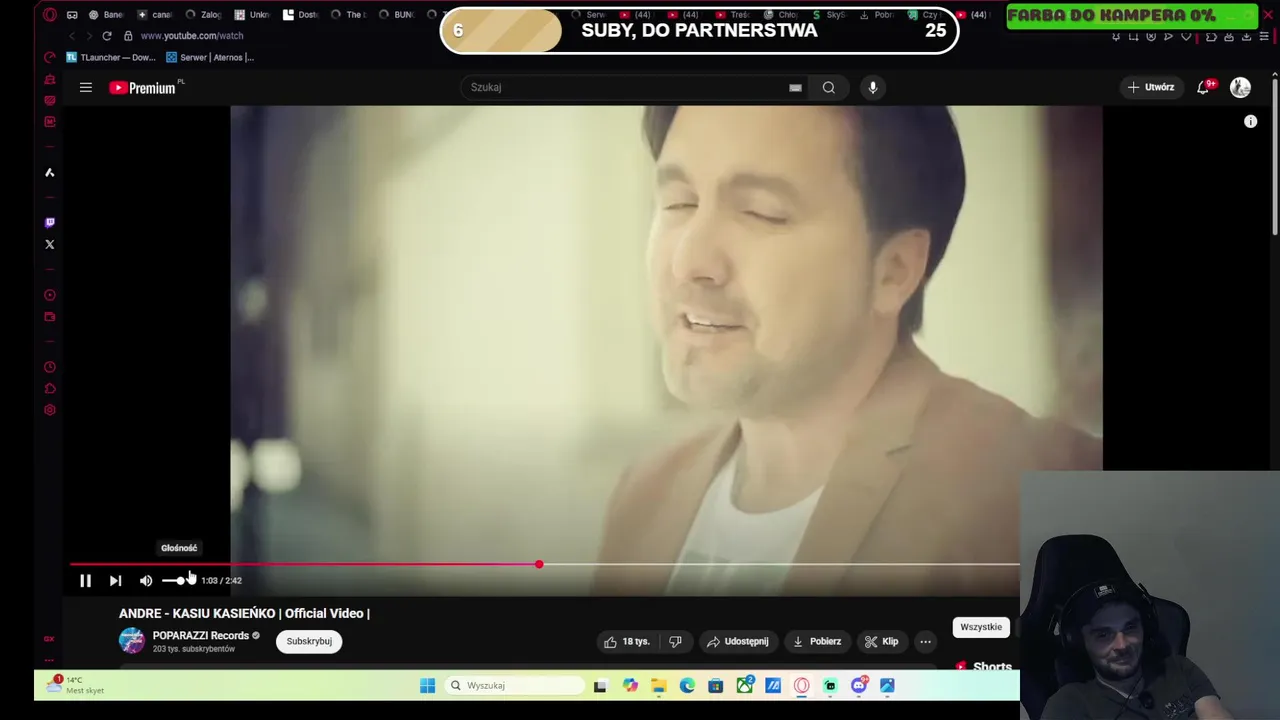Switch to the Unkn browser tab
Image resolution: width=1280 pixels, height=720 pixels.
252,15
